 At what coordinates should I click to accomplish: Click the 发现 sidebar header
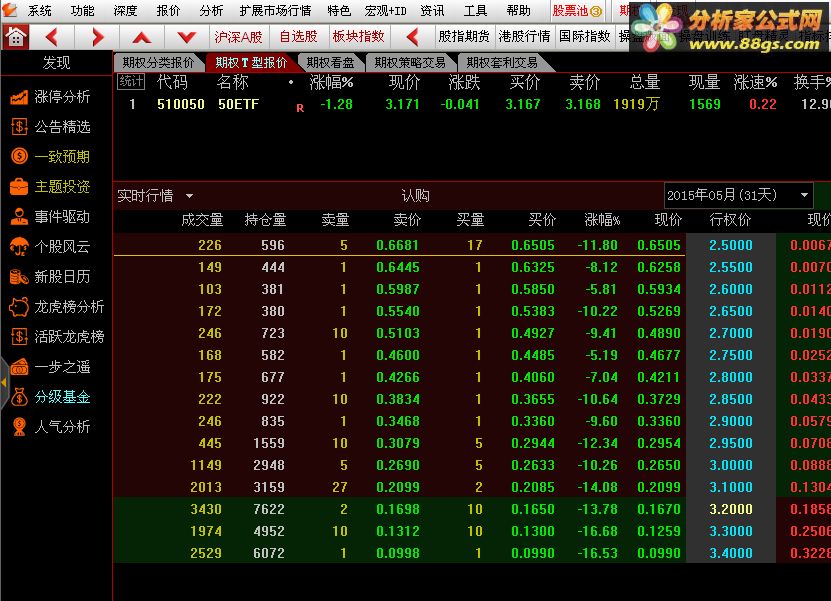click(56, 63)
